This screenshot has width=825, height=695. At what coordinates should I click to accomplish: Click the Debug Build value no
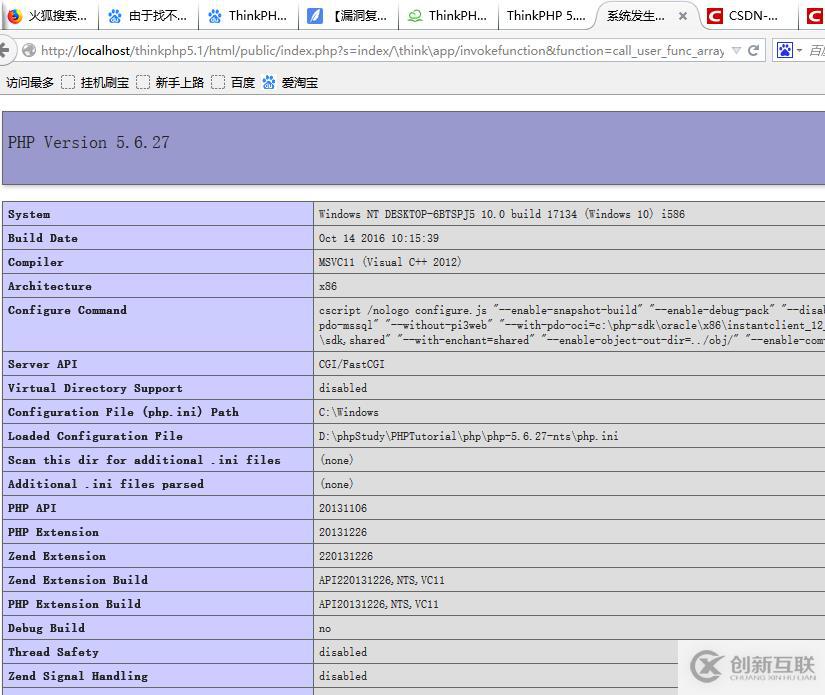click(325, 629)
